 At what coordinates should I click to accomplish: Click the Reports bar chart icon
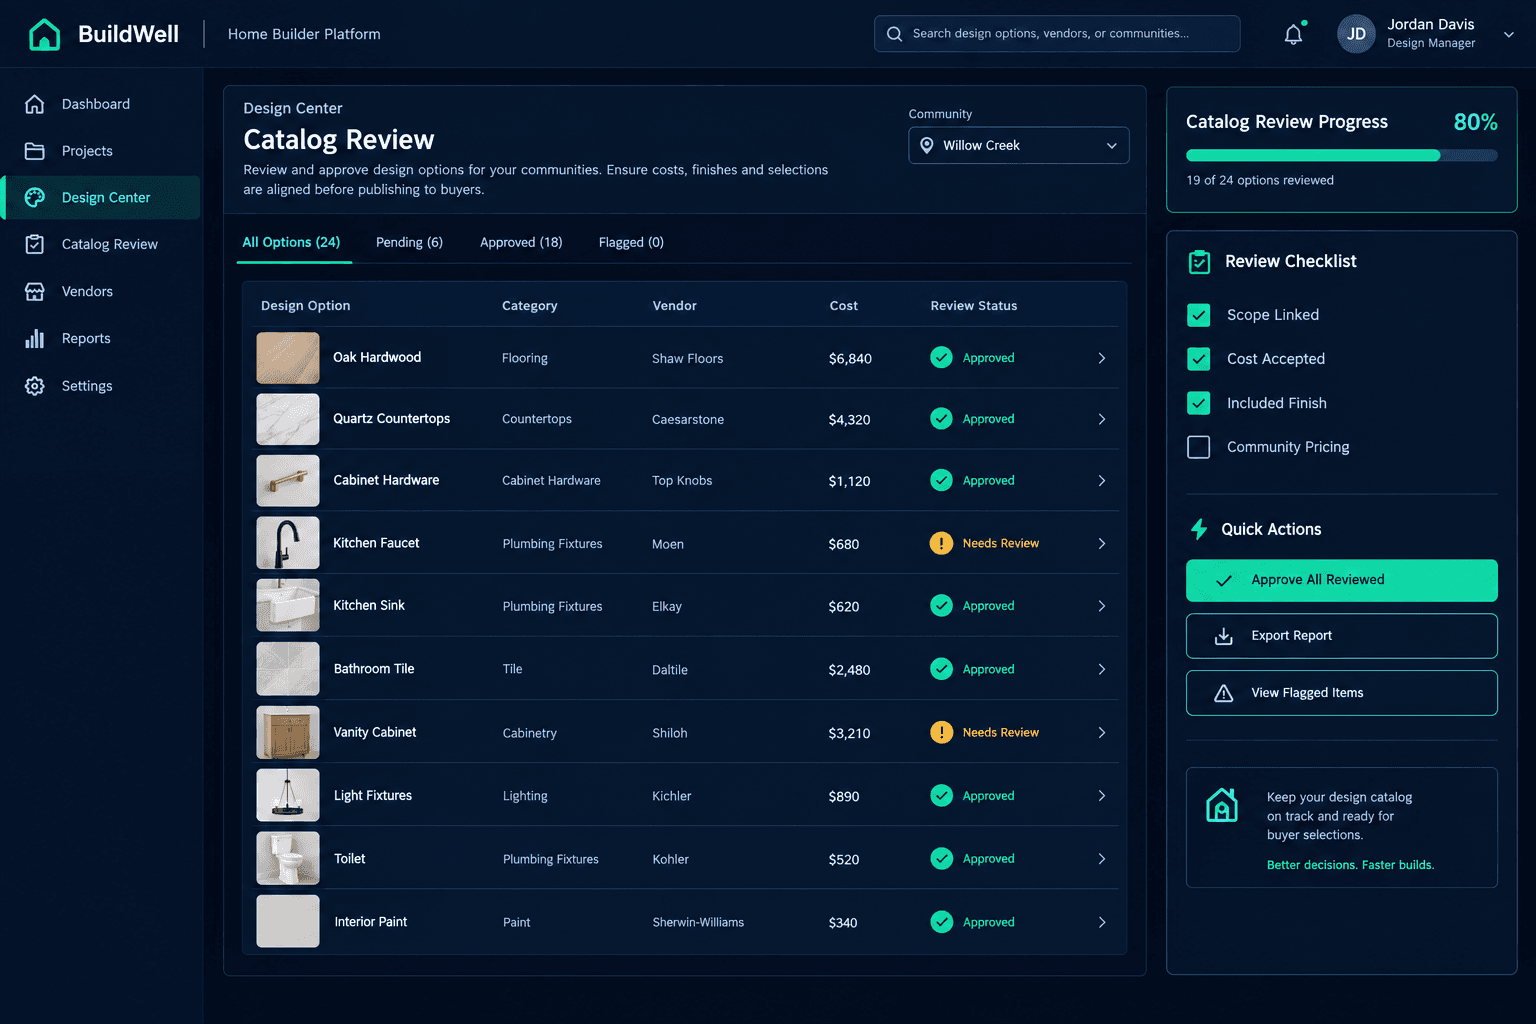[x=35, y=338]
